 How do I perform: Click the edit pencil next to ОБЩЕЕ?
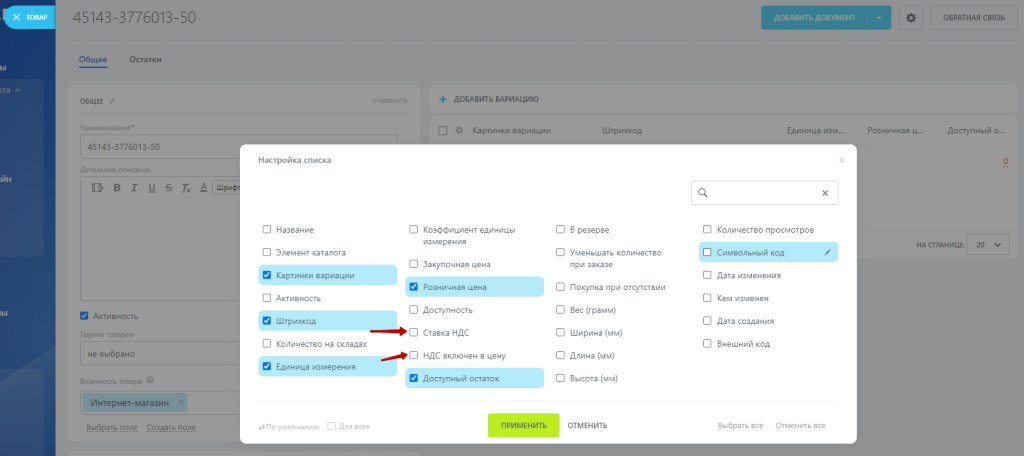(x=112, y=100)
